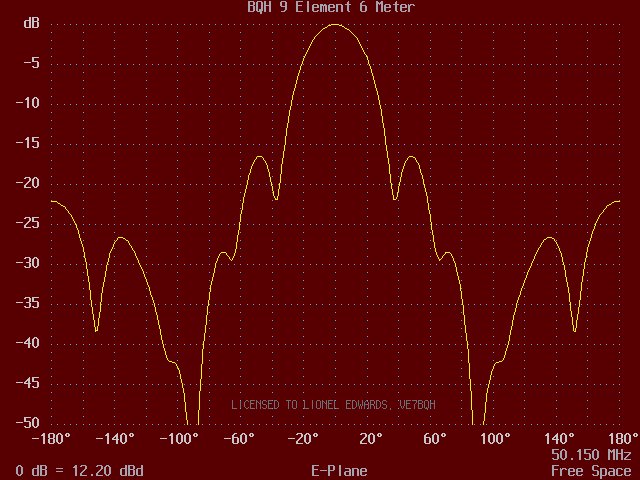The width and height of the screenshot is (640, 480).
Task: Click the LICENSED TO LIONEL EDWARDS text
Action: [x=333, y=405]
